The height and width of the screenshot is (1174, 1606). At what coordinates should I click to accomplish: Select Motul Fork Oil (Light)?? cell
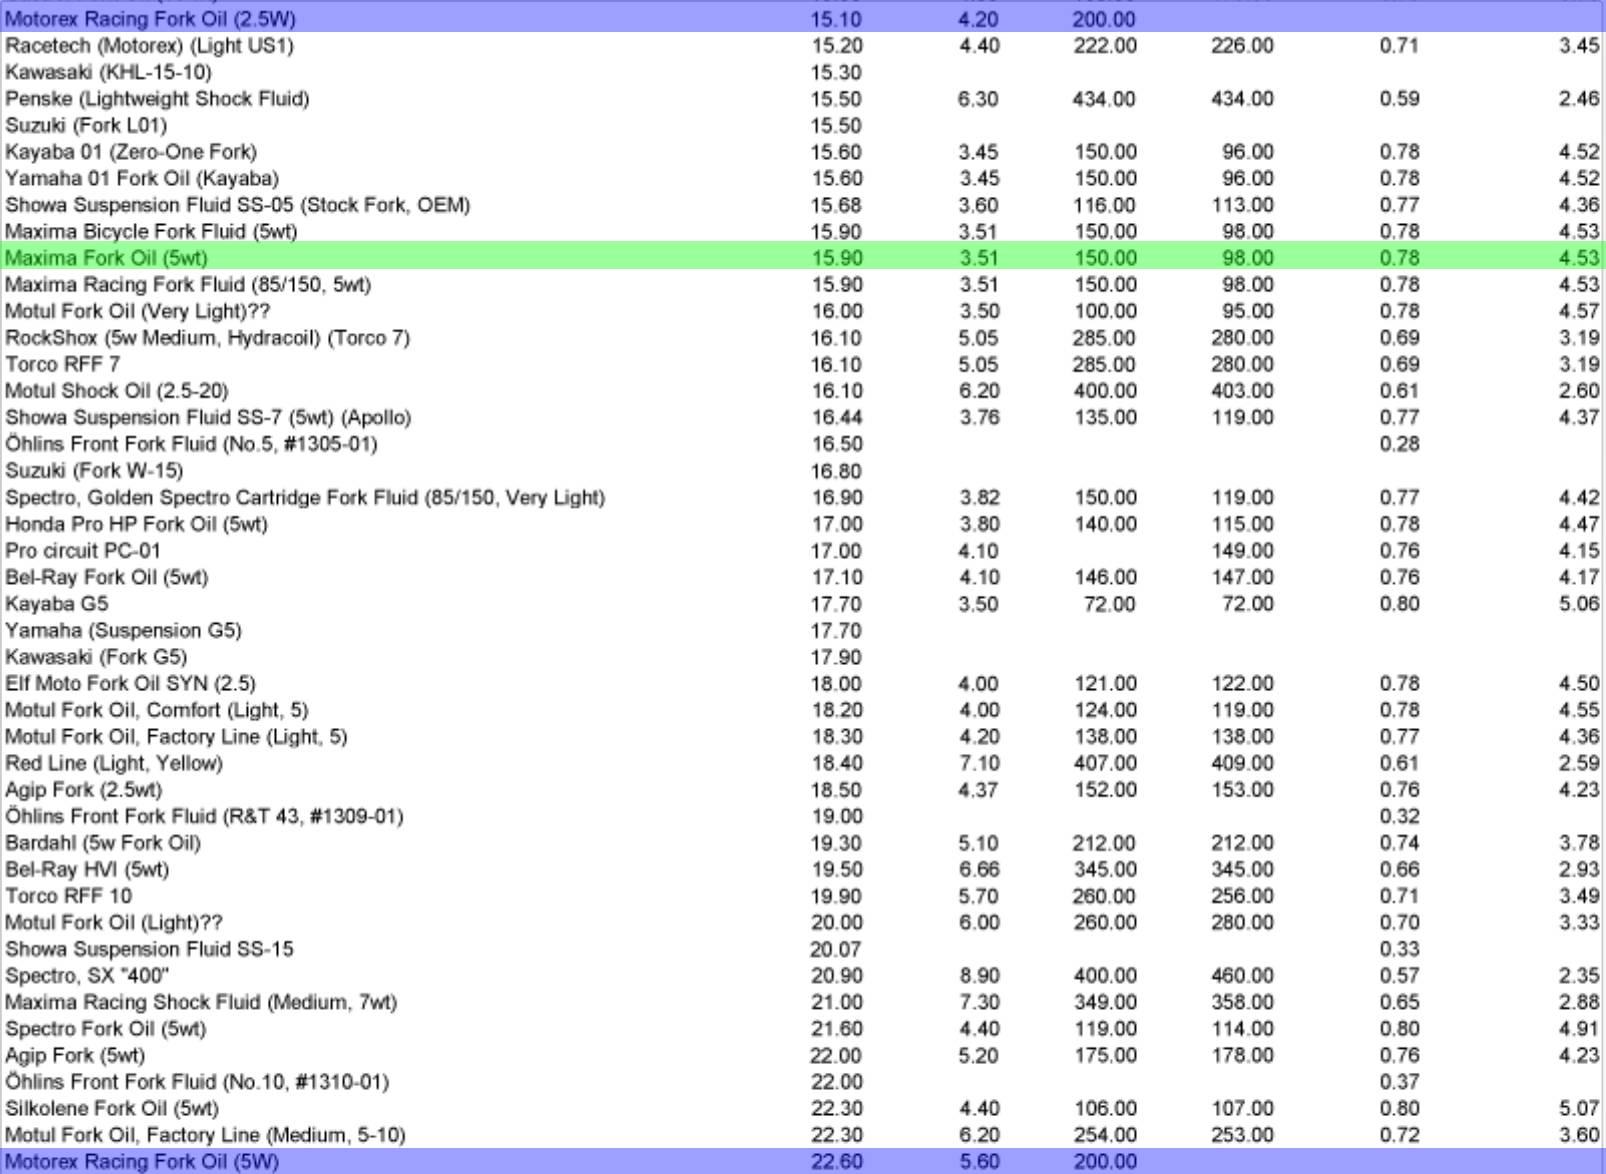(x=114, y=922)
